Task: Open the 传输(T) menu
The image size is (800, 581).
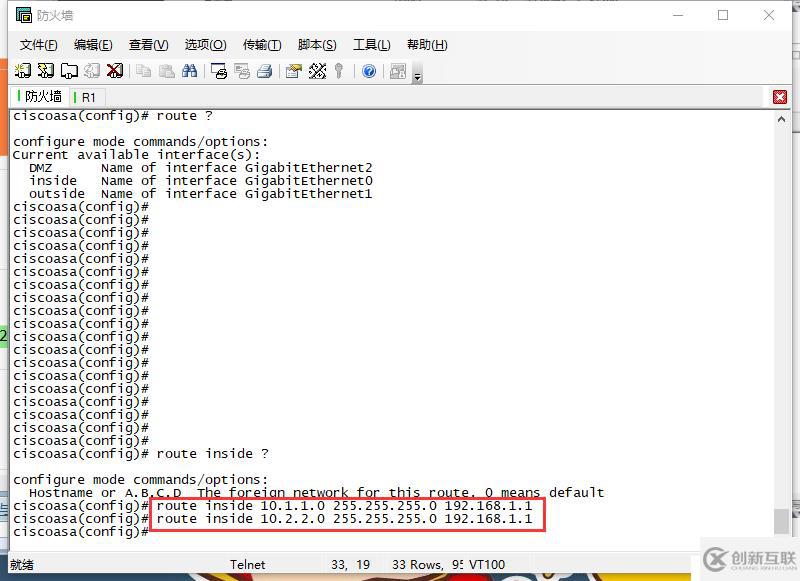Action: (x=262, y=45)
